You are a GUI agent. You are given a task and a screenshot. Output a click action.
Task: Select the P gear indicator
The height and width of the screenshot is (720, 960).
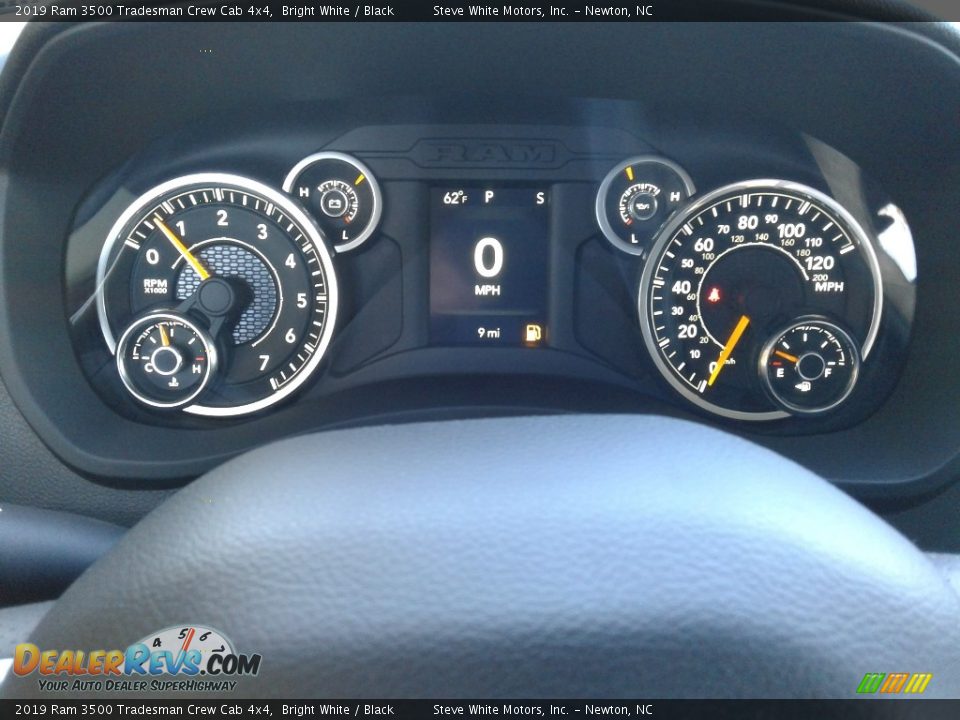489,197
